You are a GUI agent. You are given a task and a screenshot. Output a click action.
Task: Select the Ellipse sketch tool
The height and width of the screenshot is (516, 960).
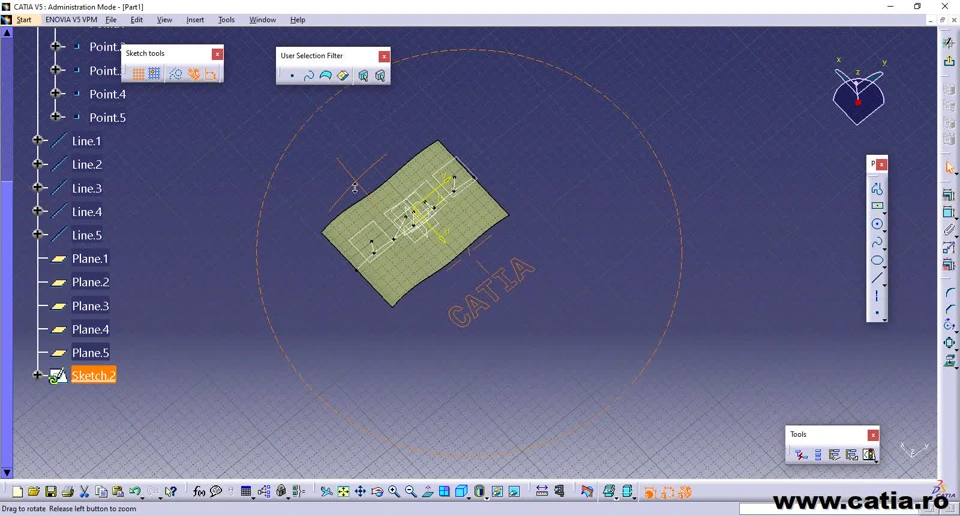877,260
